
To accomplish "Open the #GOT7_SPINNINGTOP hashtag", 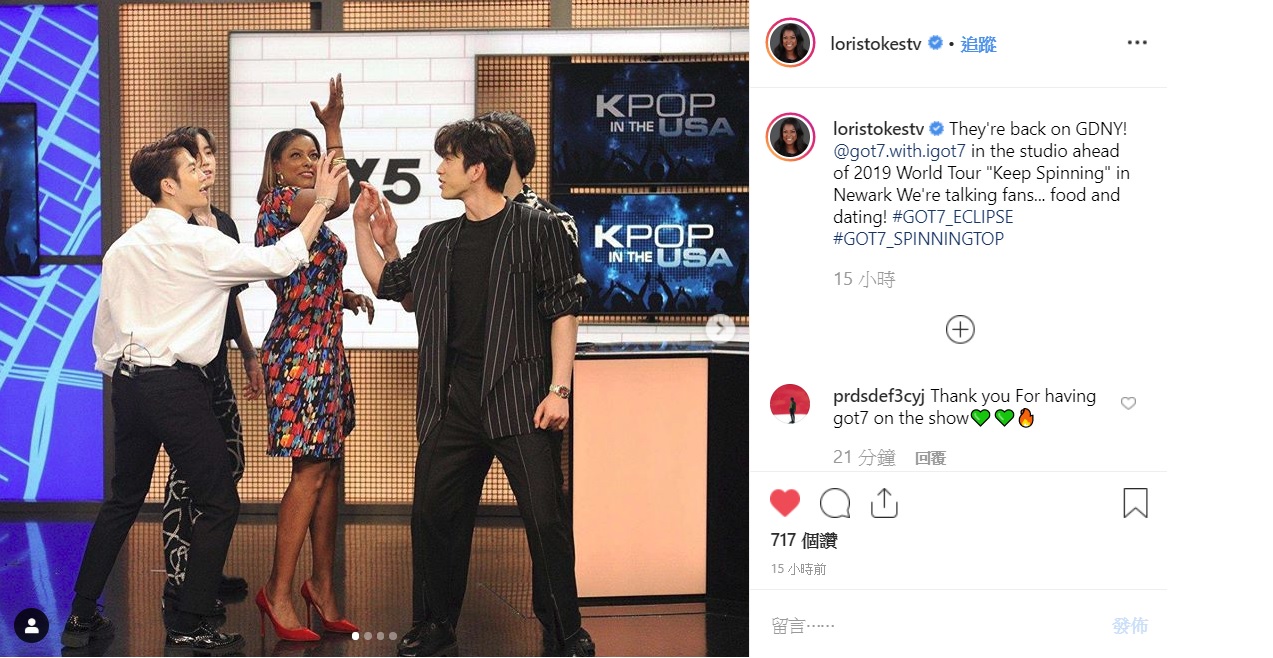I will tap(918, 239).
